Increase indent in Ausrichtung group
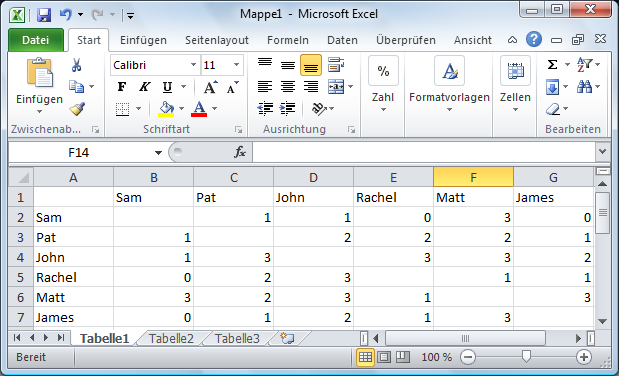 (x=288, y=108)
